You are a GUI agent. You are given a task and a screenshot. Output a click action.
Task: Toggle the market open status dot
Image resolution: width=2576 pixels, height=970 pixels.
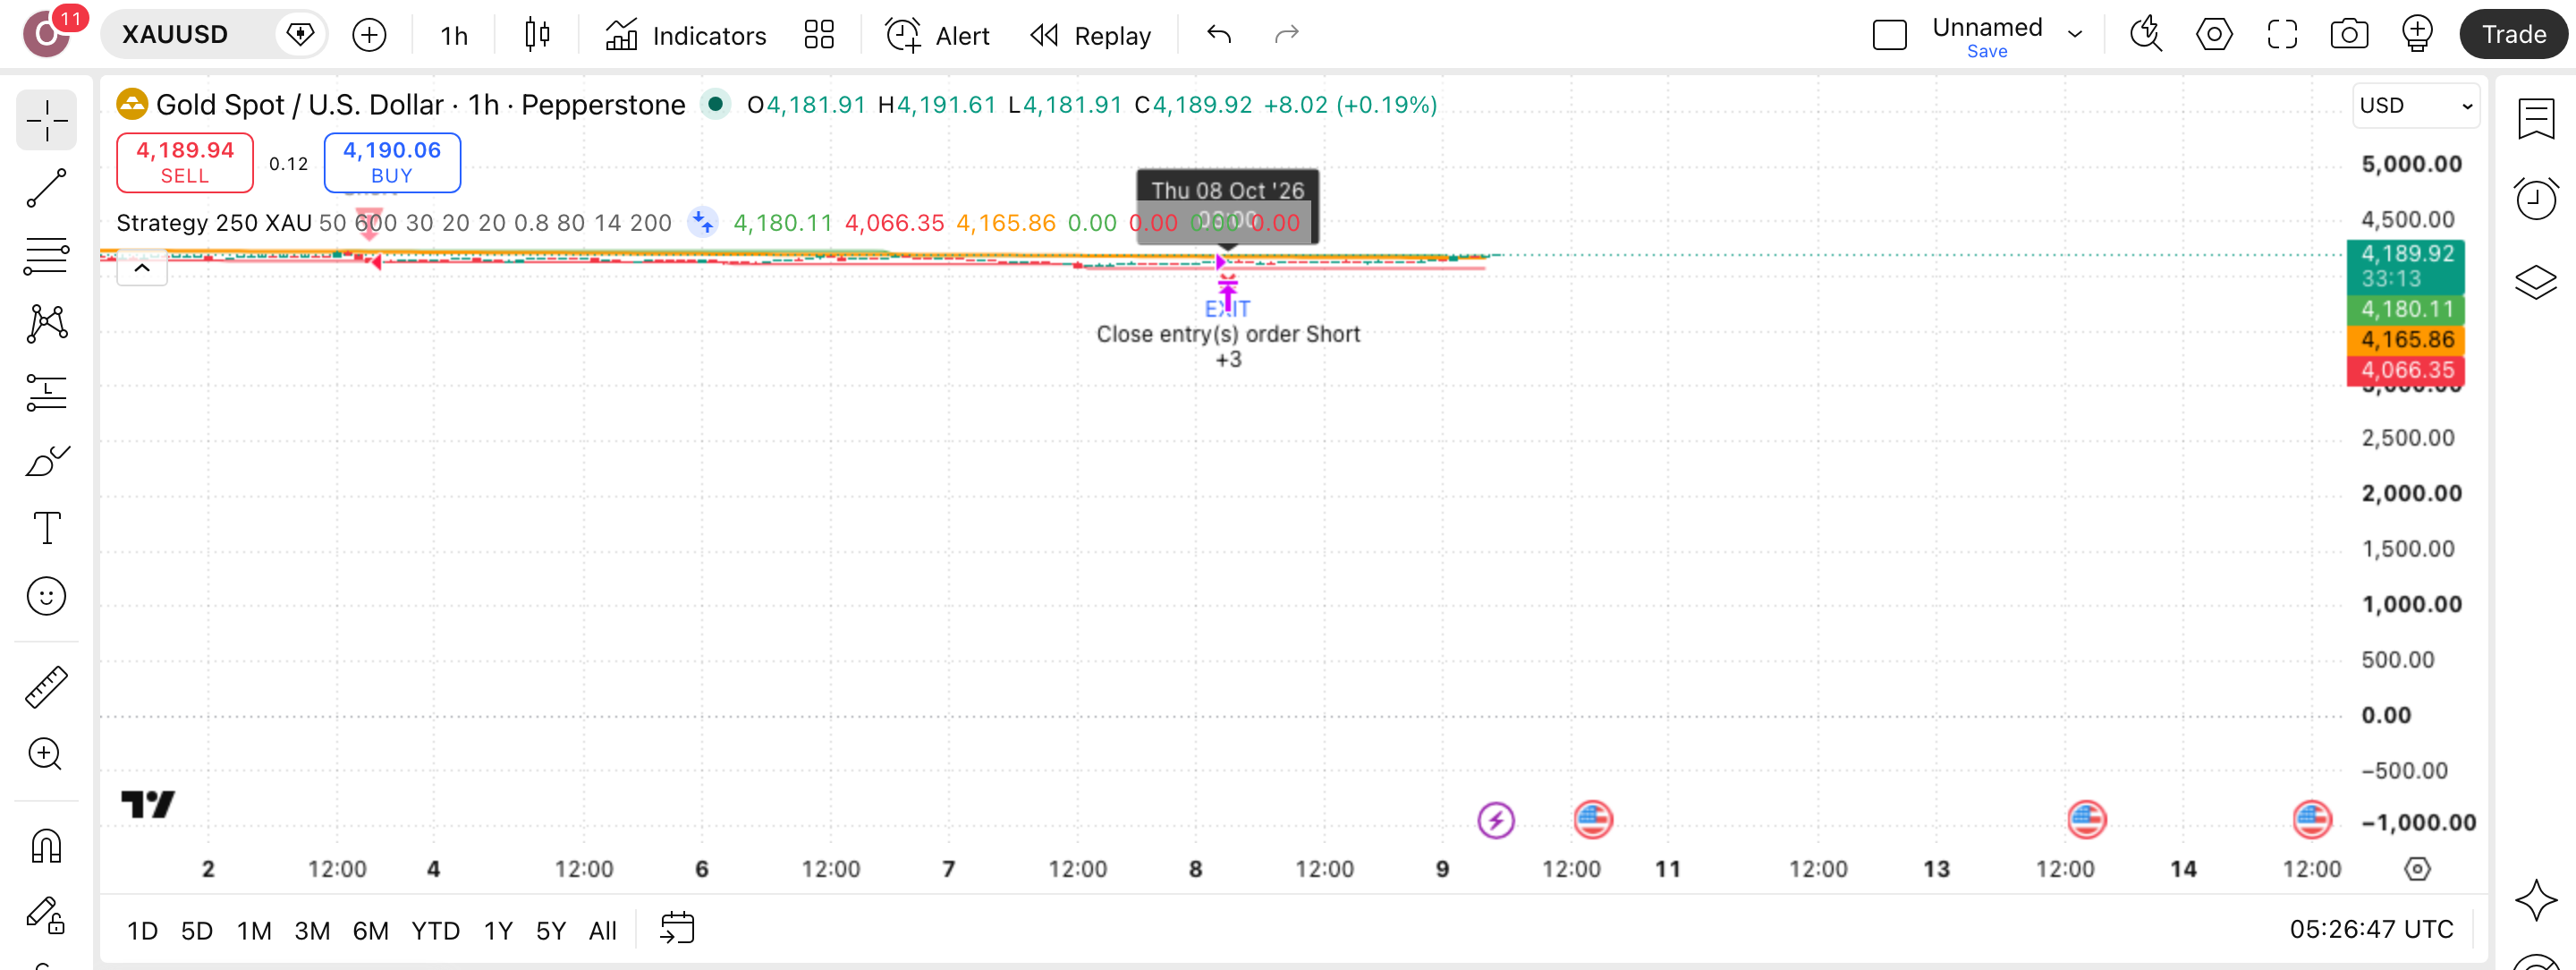pos(715,104)
